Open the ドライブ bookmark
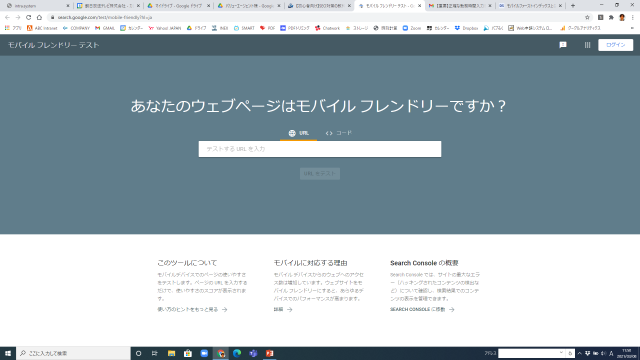 [196, 28]
